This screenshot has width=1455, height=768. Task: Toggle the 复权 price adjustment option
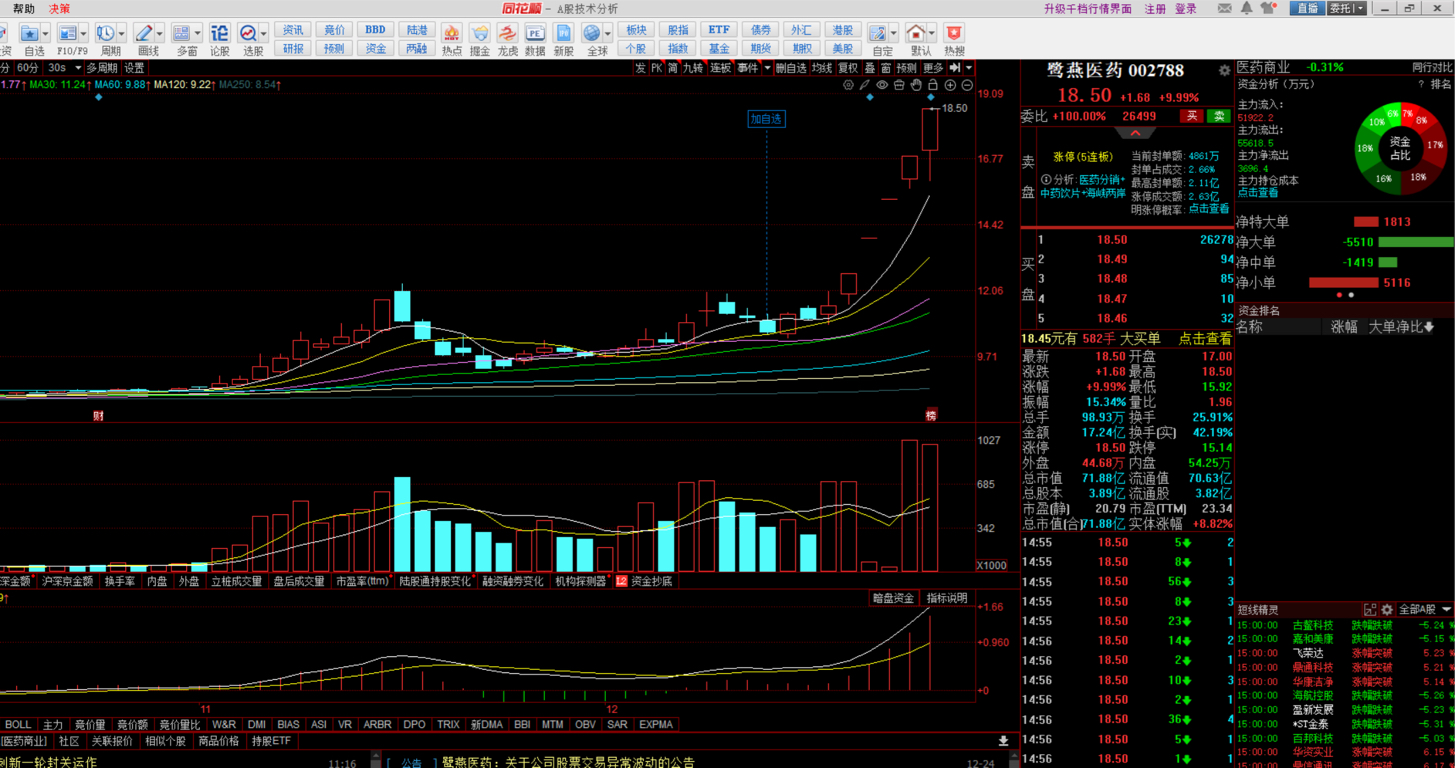click(x=848, y=68)
